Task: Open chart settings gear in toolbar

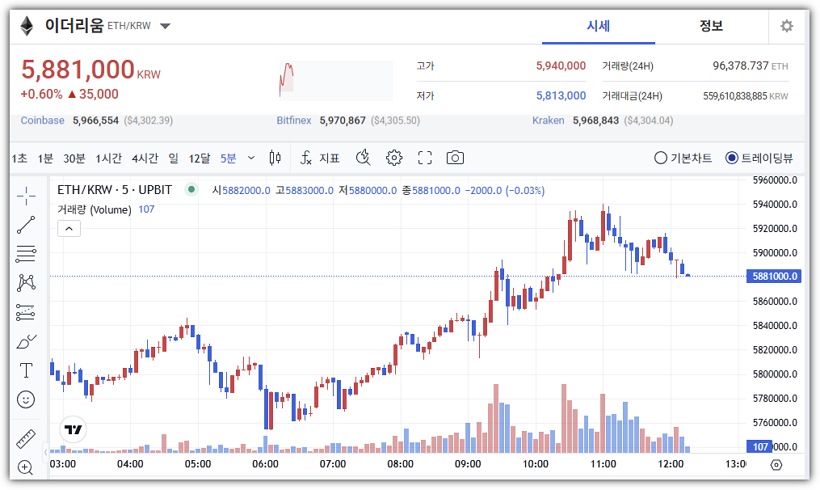Action: point(394,158)
